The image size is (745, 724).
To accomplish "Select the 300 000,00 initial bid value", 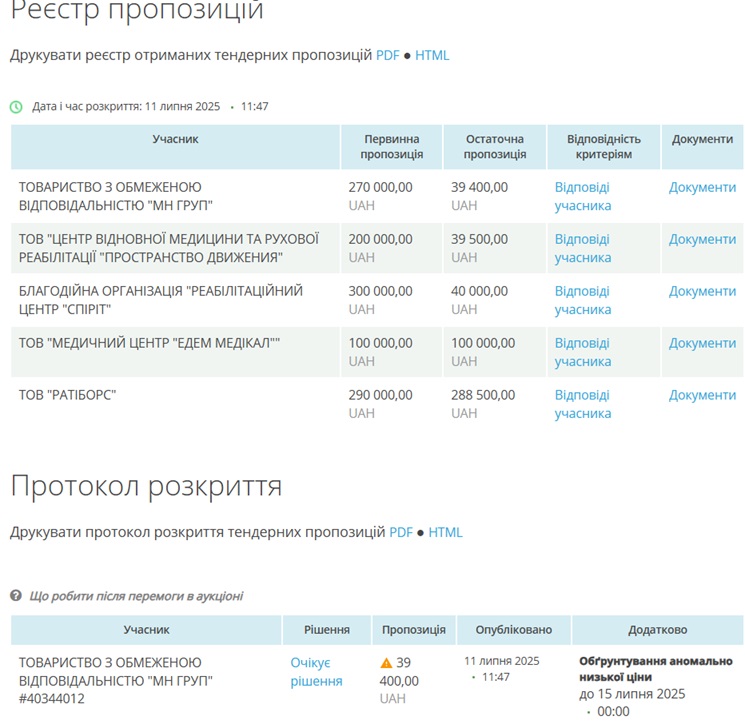I will pyautogui.click(x=380, y=291).
